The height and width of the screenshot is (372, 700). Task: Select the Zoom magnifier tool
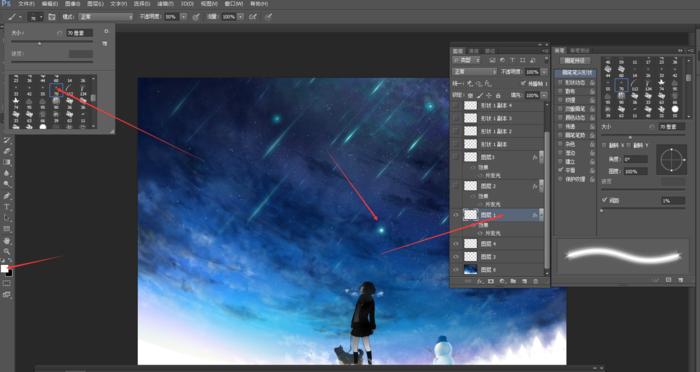7,251
